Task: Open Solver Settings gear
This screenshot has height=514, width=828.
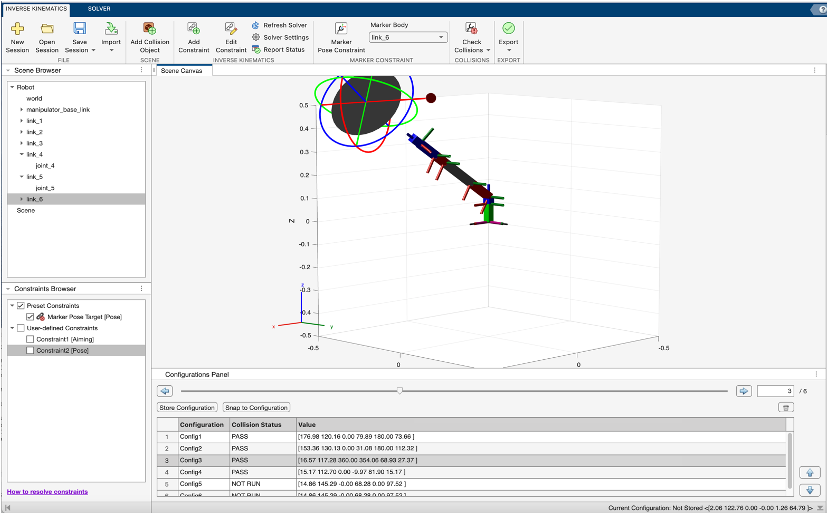Action: [257, 37]
